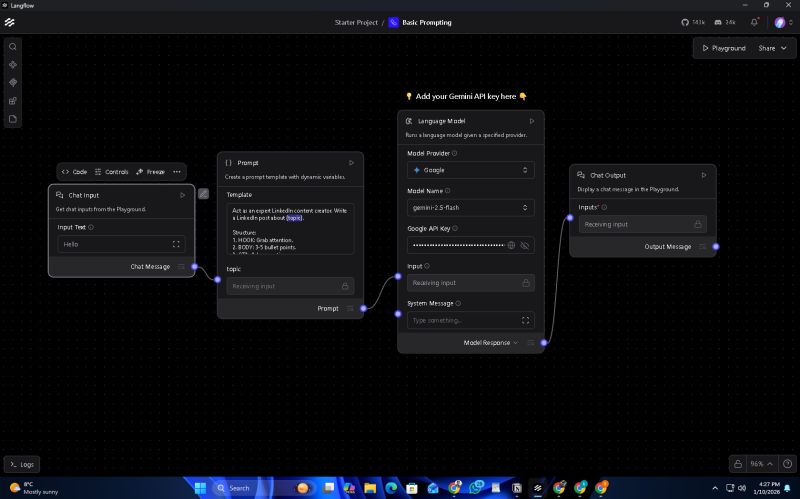
Task: Open the weather widget on taskbar
Action: [34, 488]
